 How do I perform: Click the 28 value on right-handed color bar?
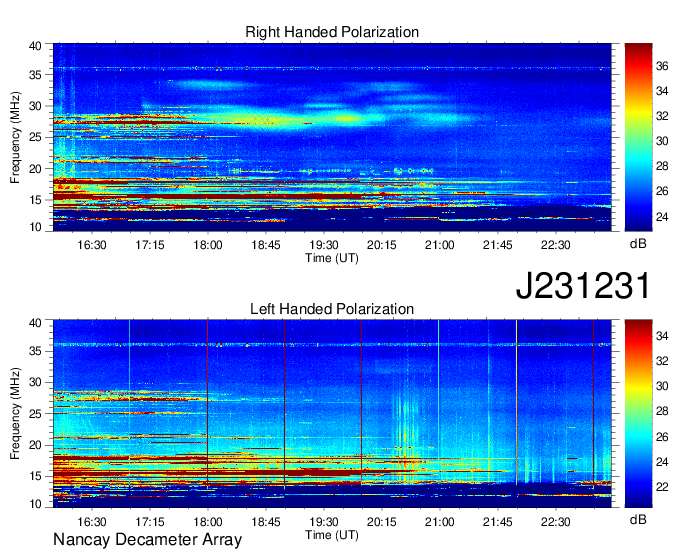click(662, 166)
